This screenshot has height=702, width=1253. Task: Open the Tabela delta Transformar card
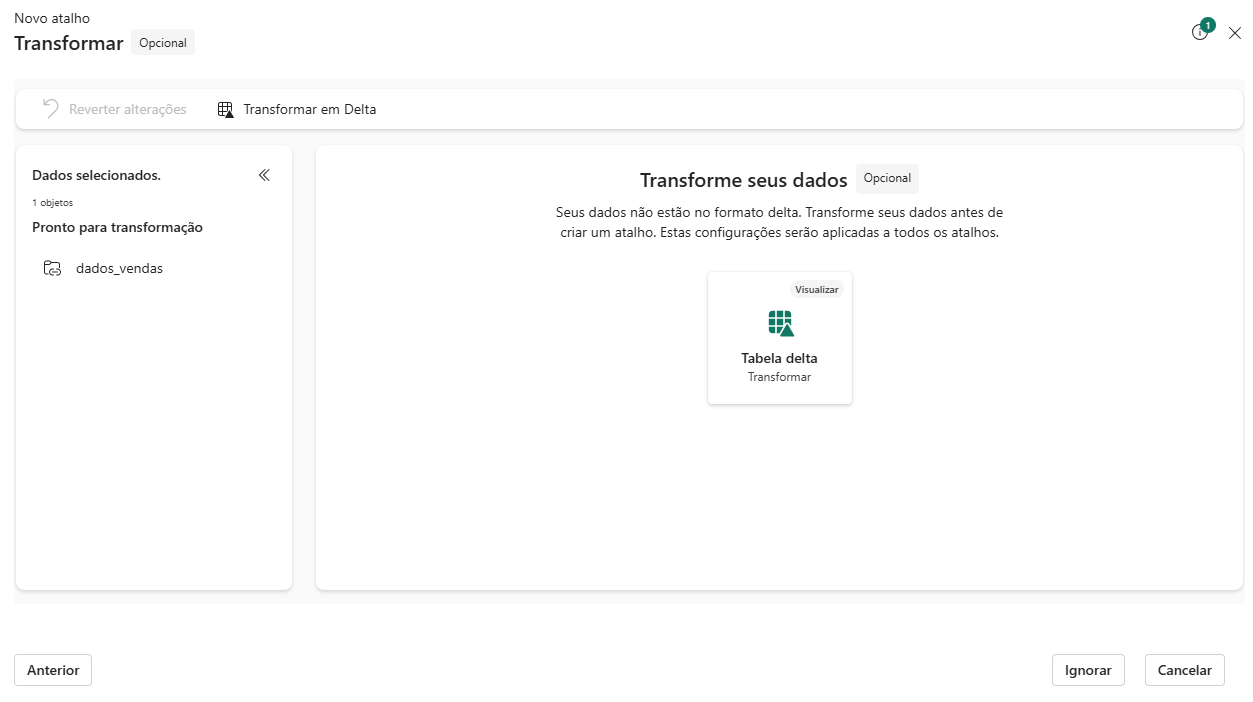point(780,338)
